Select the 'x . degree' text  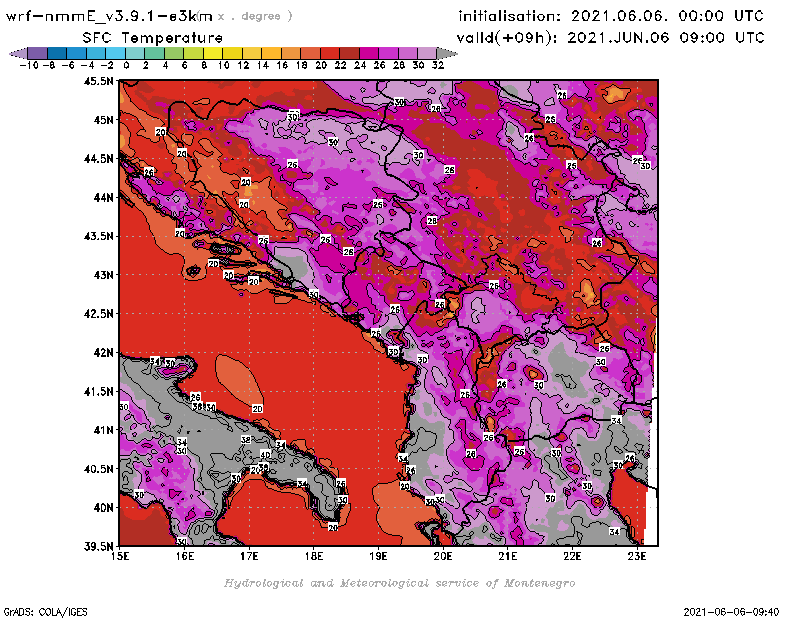(255, 16)
